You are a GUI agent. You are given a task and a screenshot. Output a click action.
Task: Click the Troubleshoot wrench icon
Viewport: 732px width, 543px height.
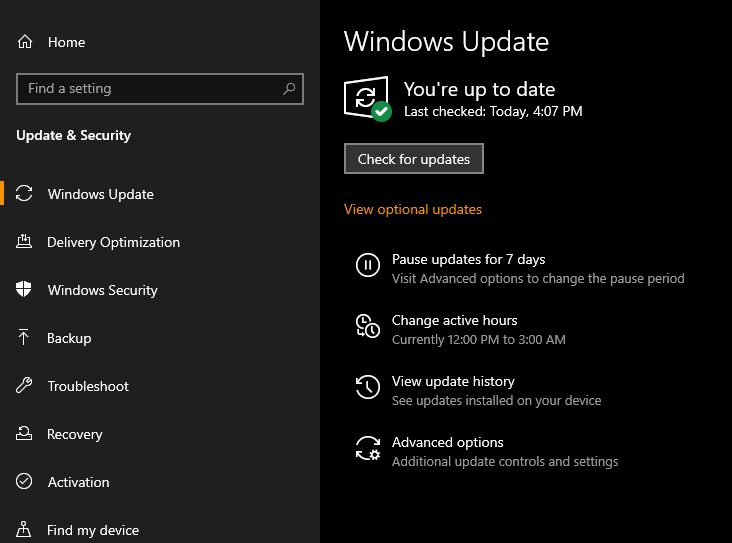(25, 386)
